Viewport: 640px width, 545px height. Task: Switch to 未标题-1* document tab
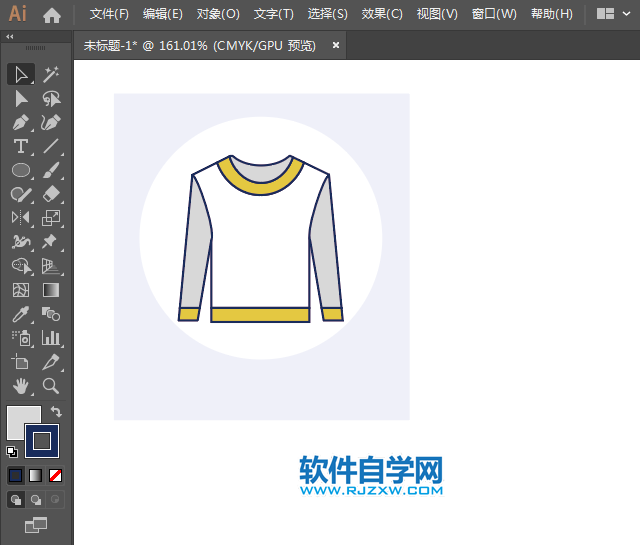point(200,45)
